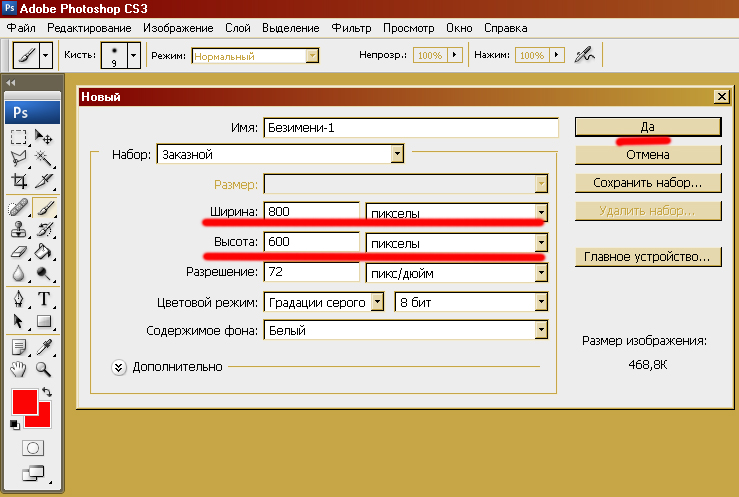
Task: Open the background color picker
Action: coord(44,420)
